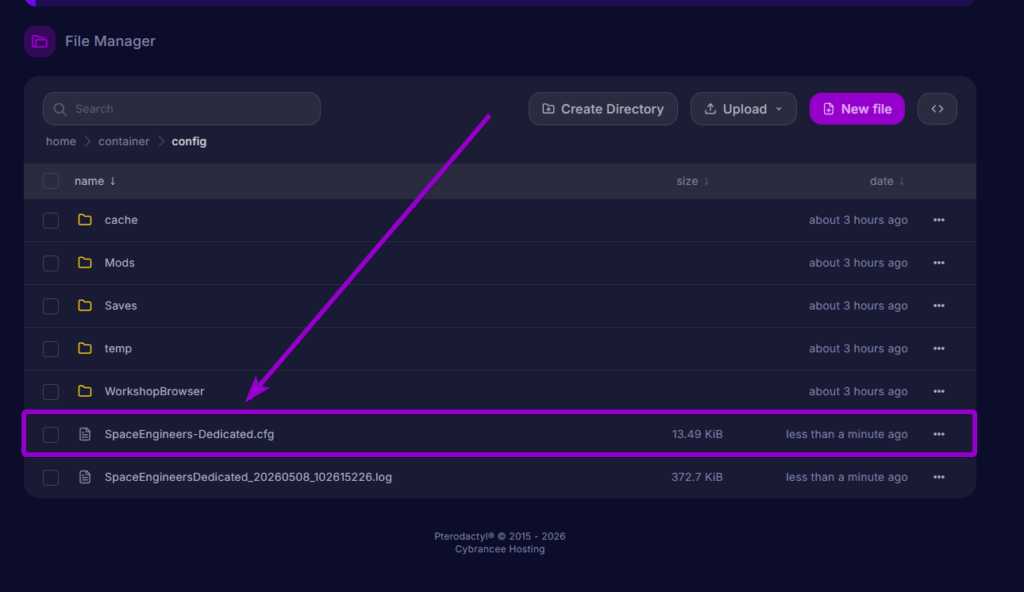Sort the list by size column
This screenshot has width=1024, height=592.
(x=692, y=181)
